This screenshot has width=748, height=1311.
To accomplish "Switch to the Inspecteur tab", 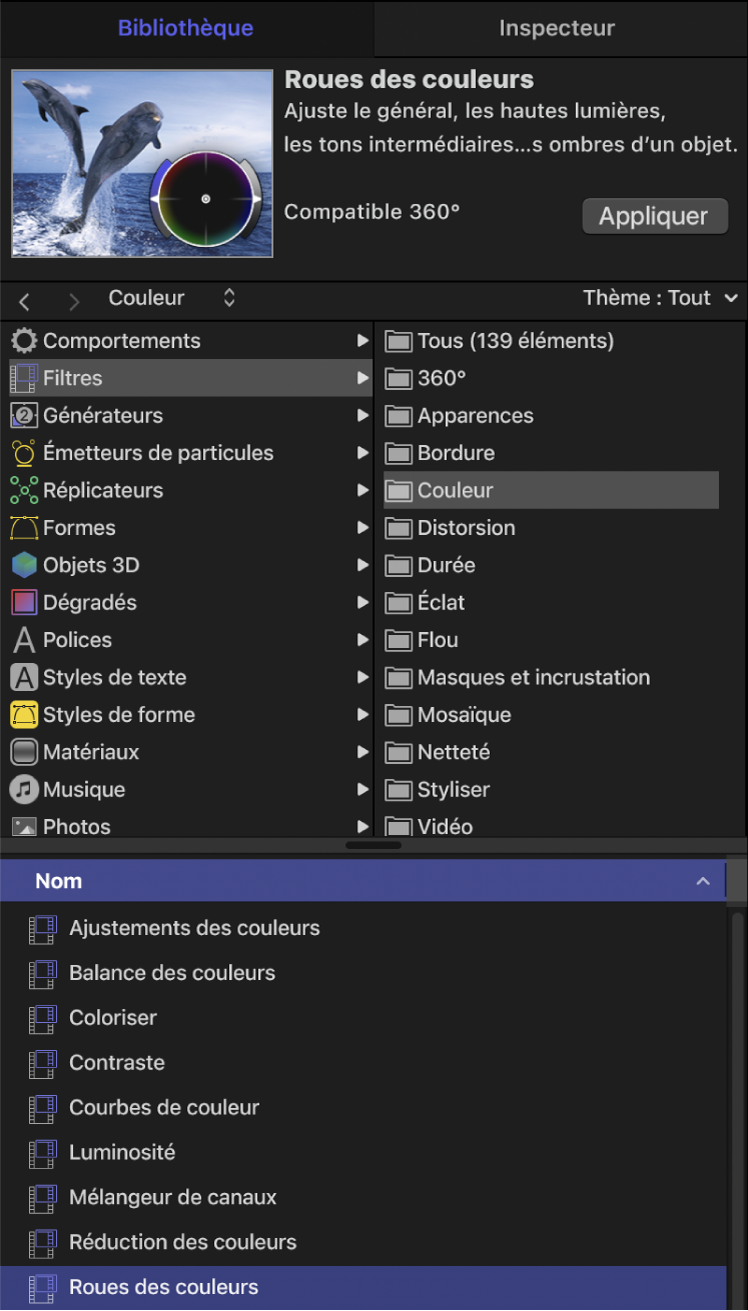I will pyautogui.click(x=557, y=28).
